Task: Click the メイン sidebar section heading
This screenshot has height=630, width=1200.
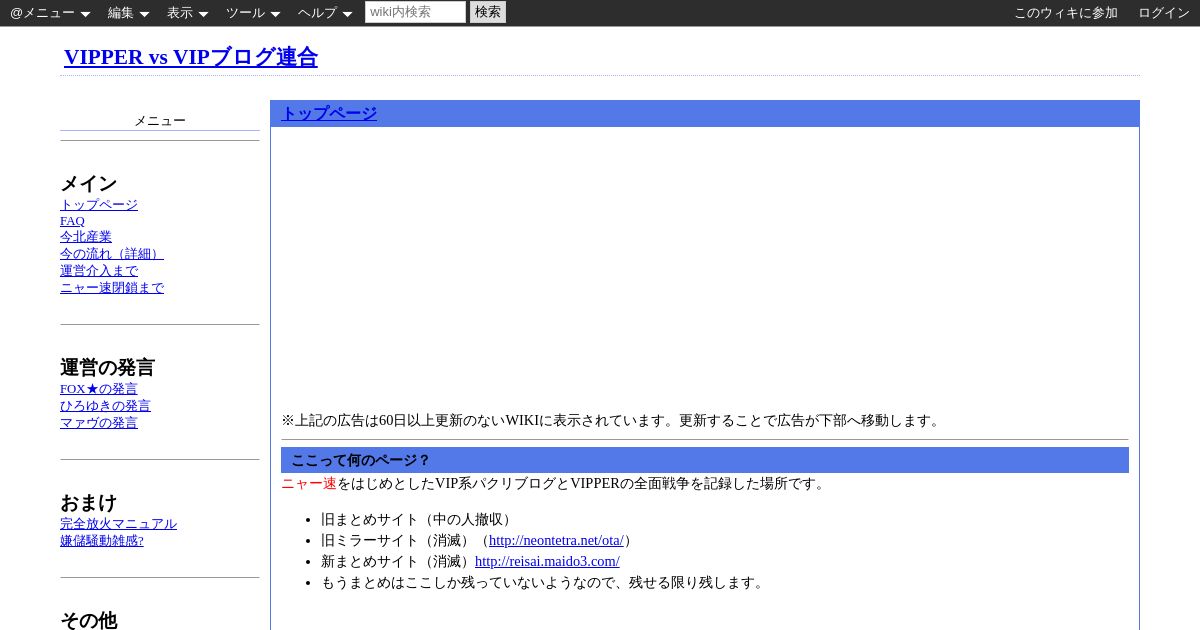Action: pyautogui.click(x=89, y=183)
